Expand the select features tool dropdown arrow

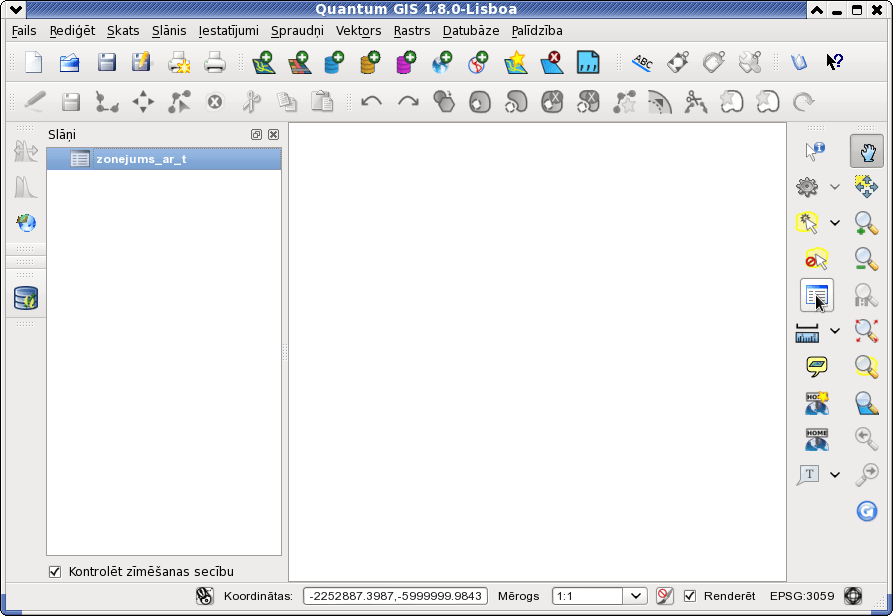coord(834,223)
